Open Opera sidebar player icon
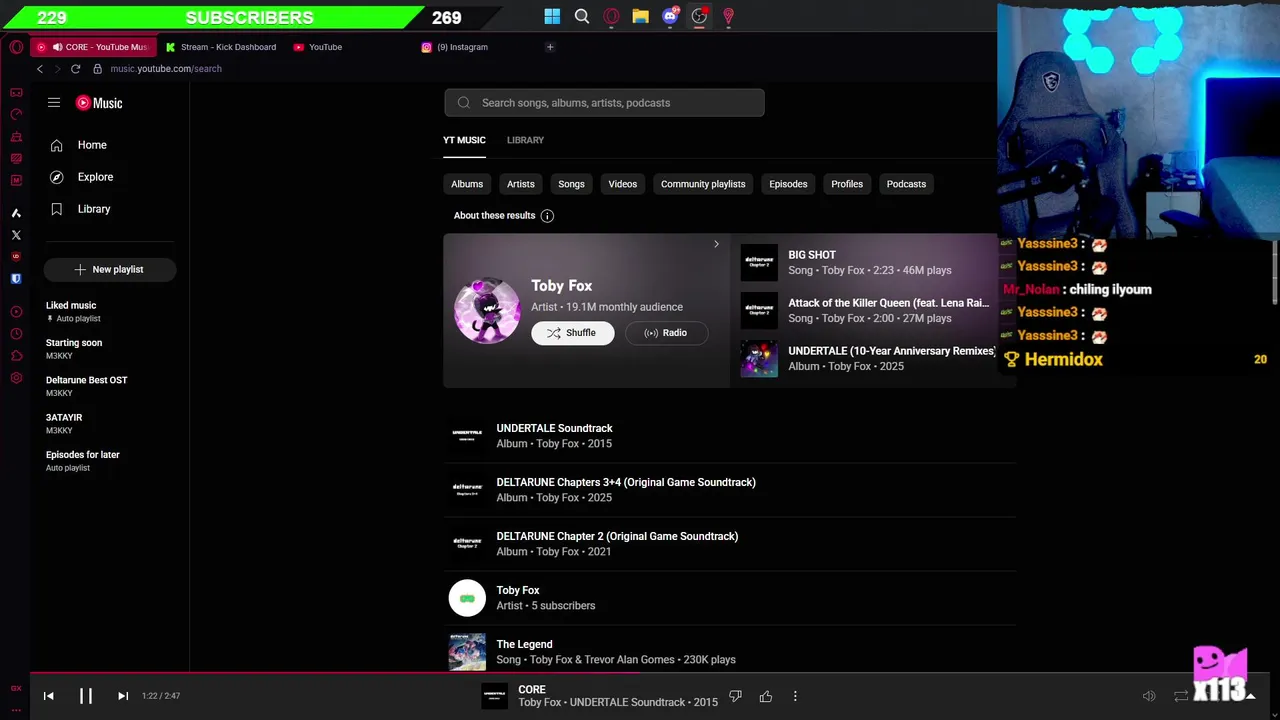The width and height of the screenshot is (1280, 720). point(16,312)
